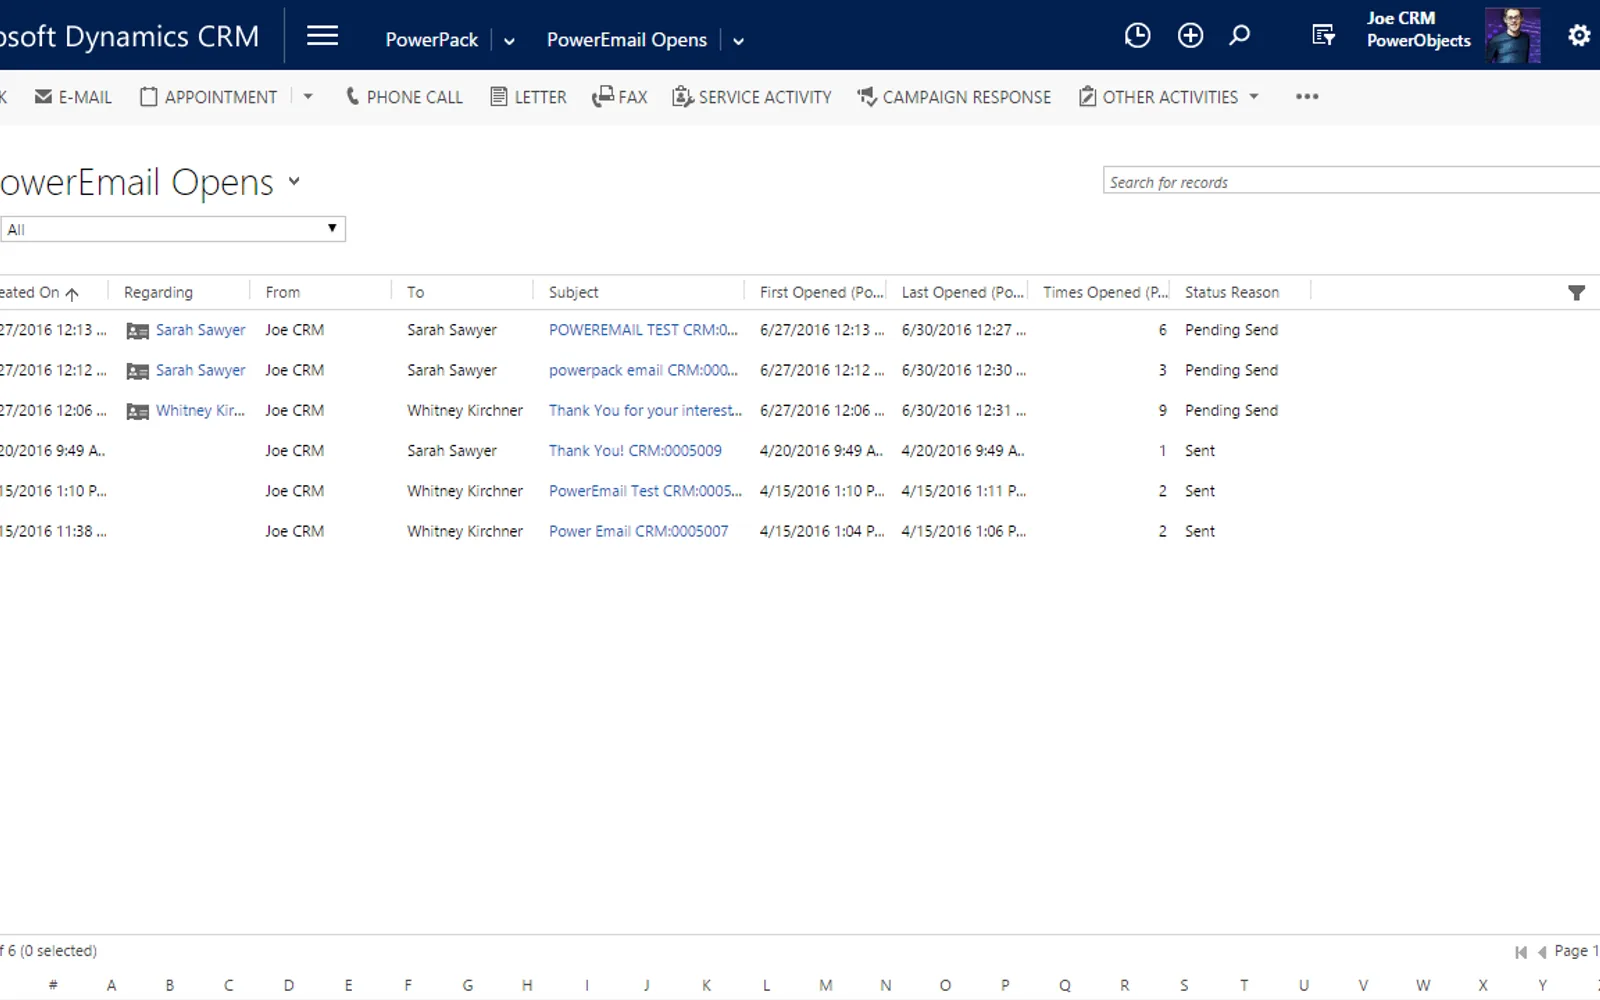Click PowerEmail Opens in the navigation bar
1600x1000 pixels.
(627, 40)
